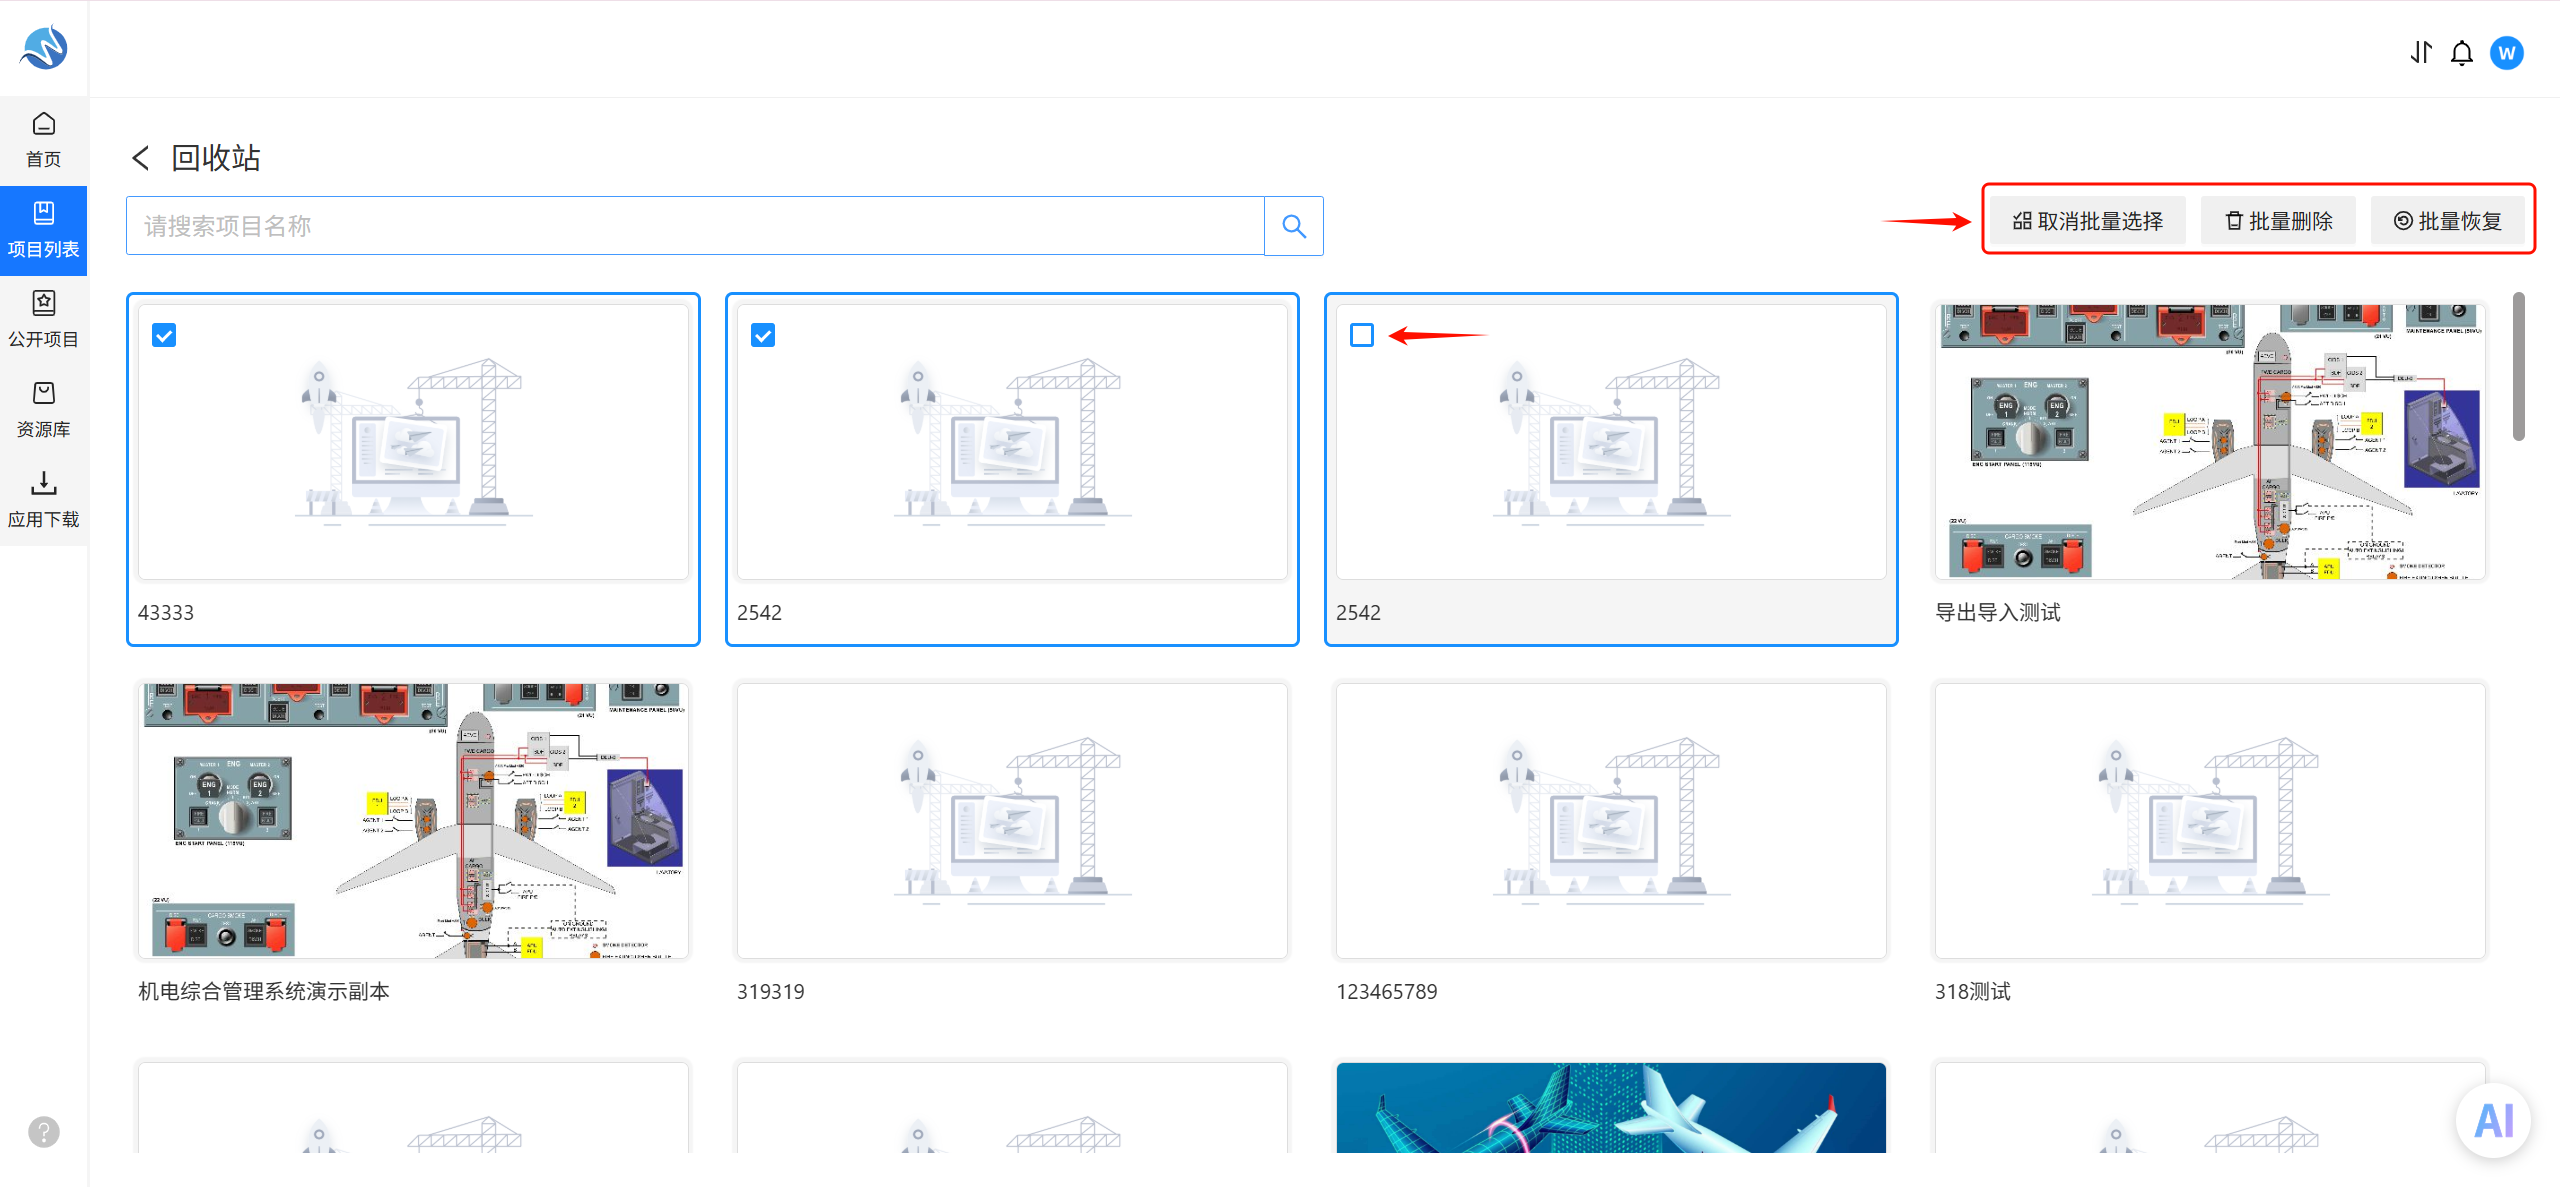Click the magnifier search icon button
This screenshot has height=1187, width=2560.
click(1294, 226)
